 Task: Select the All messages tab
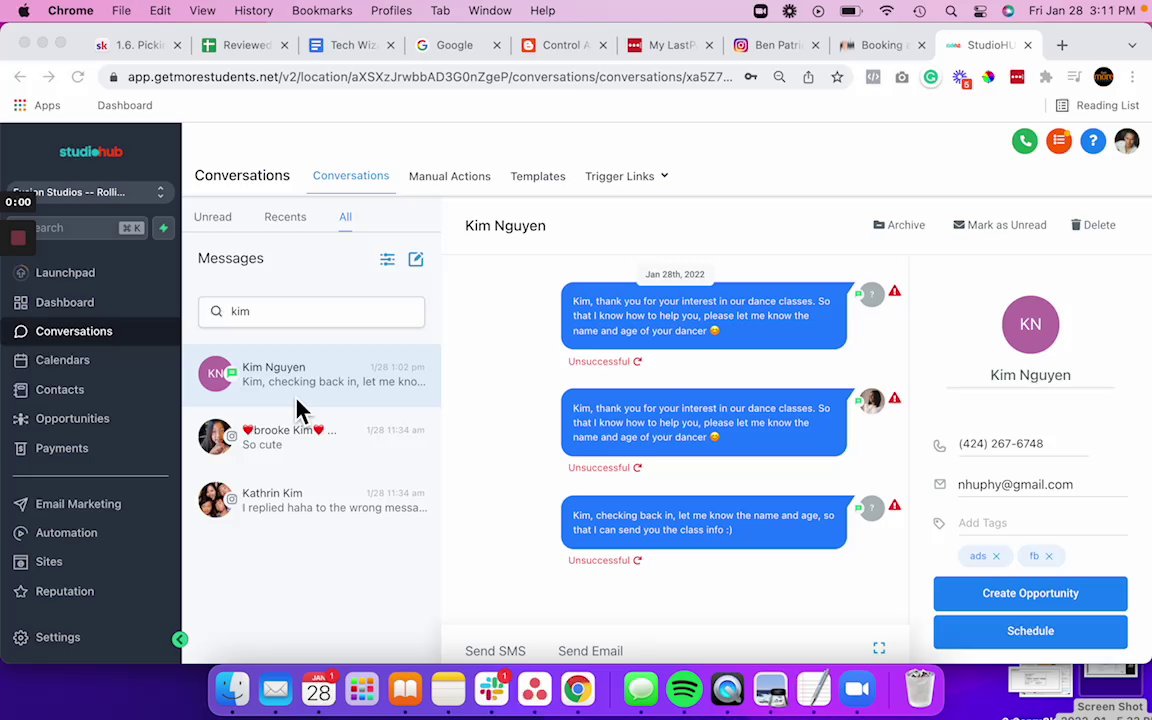point(345,217)
